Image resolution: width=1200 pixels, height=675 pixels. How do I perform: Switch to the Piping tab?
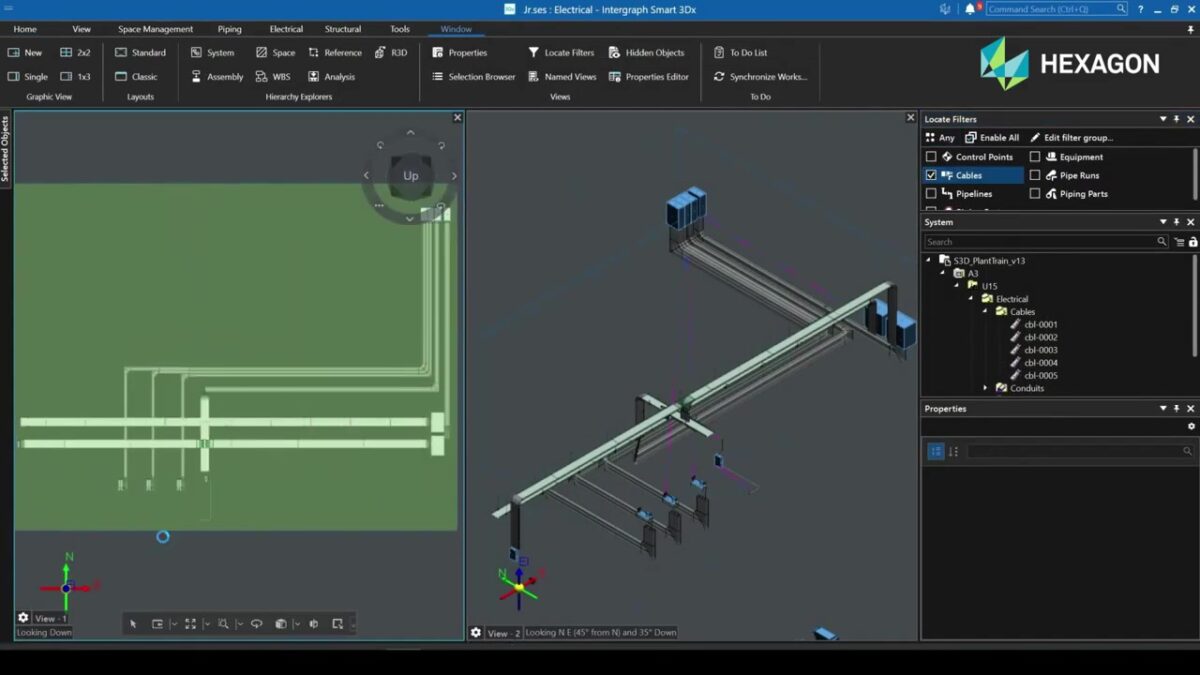point(229,29)
